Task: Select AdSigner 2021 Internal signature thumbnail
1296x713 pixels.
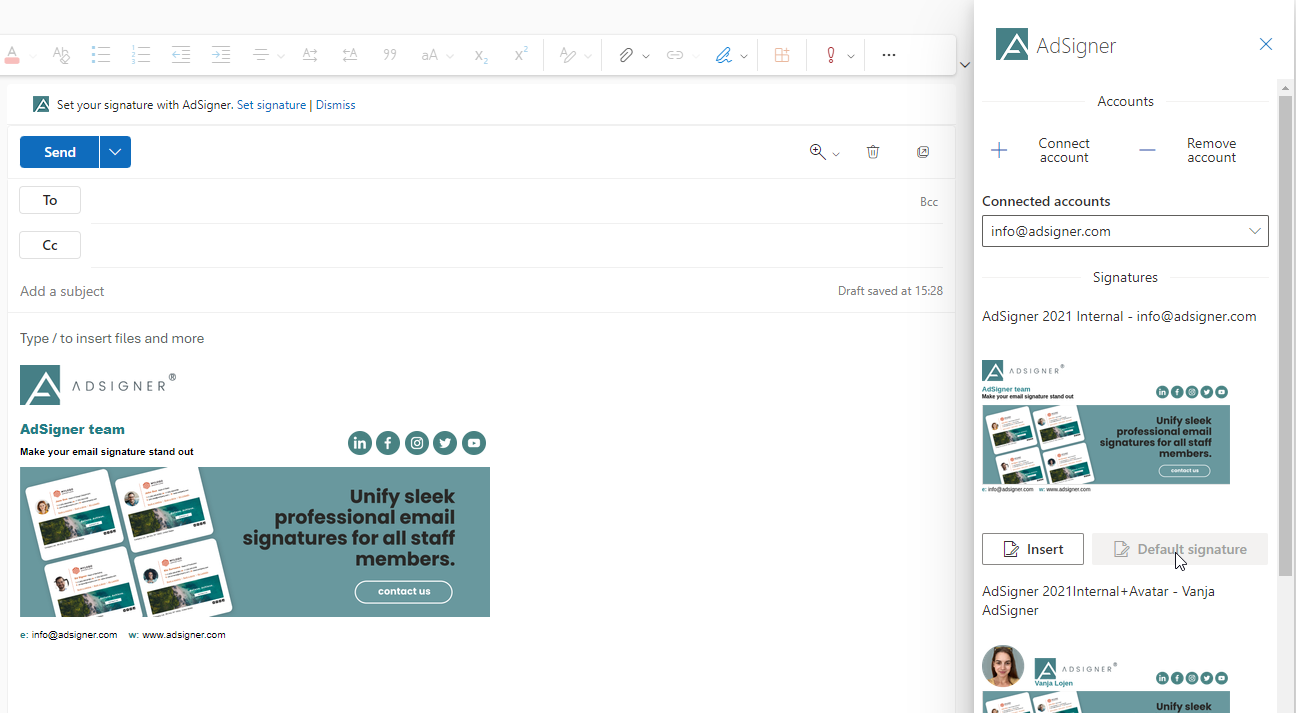Action: click(1106, 426)
